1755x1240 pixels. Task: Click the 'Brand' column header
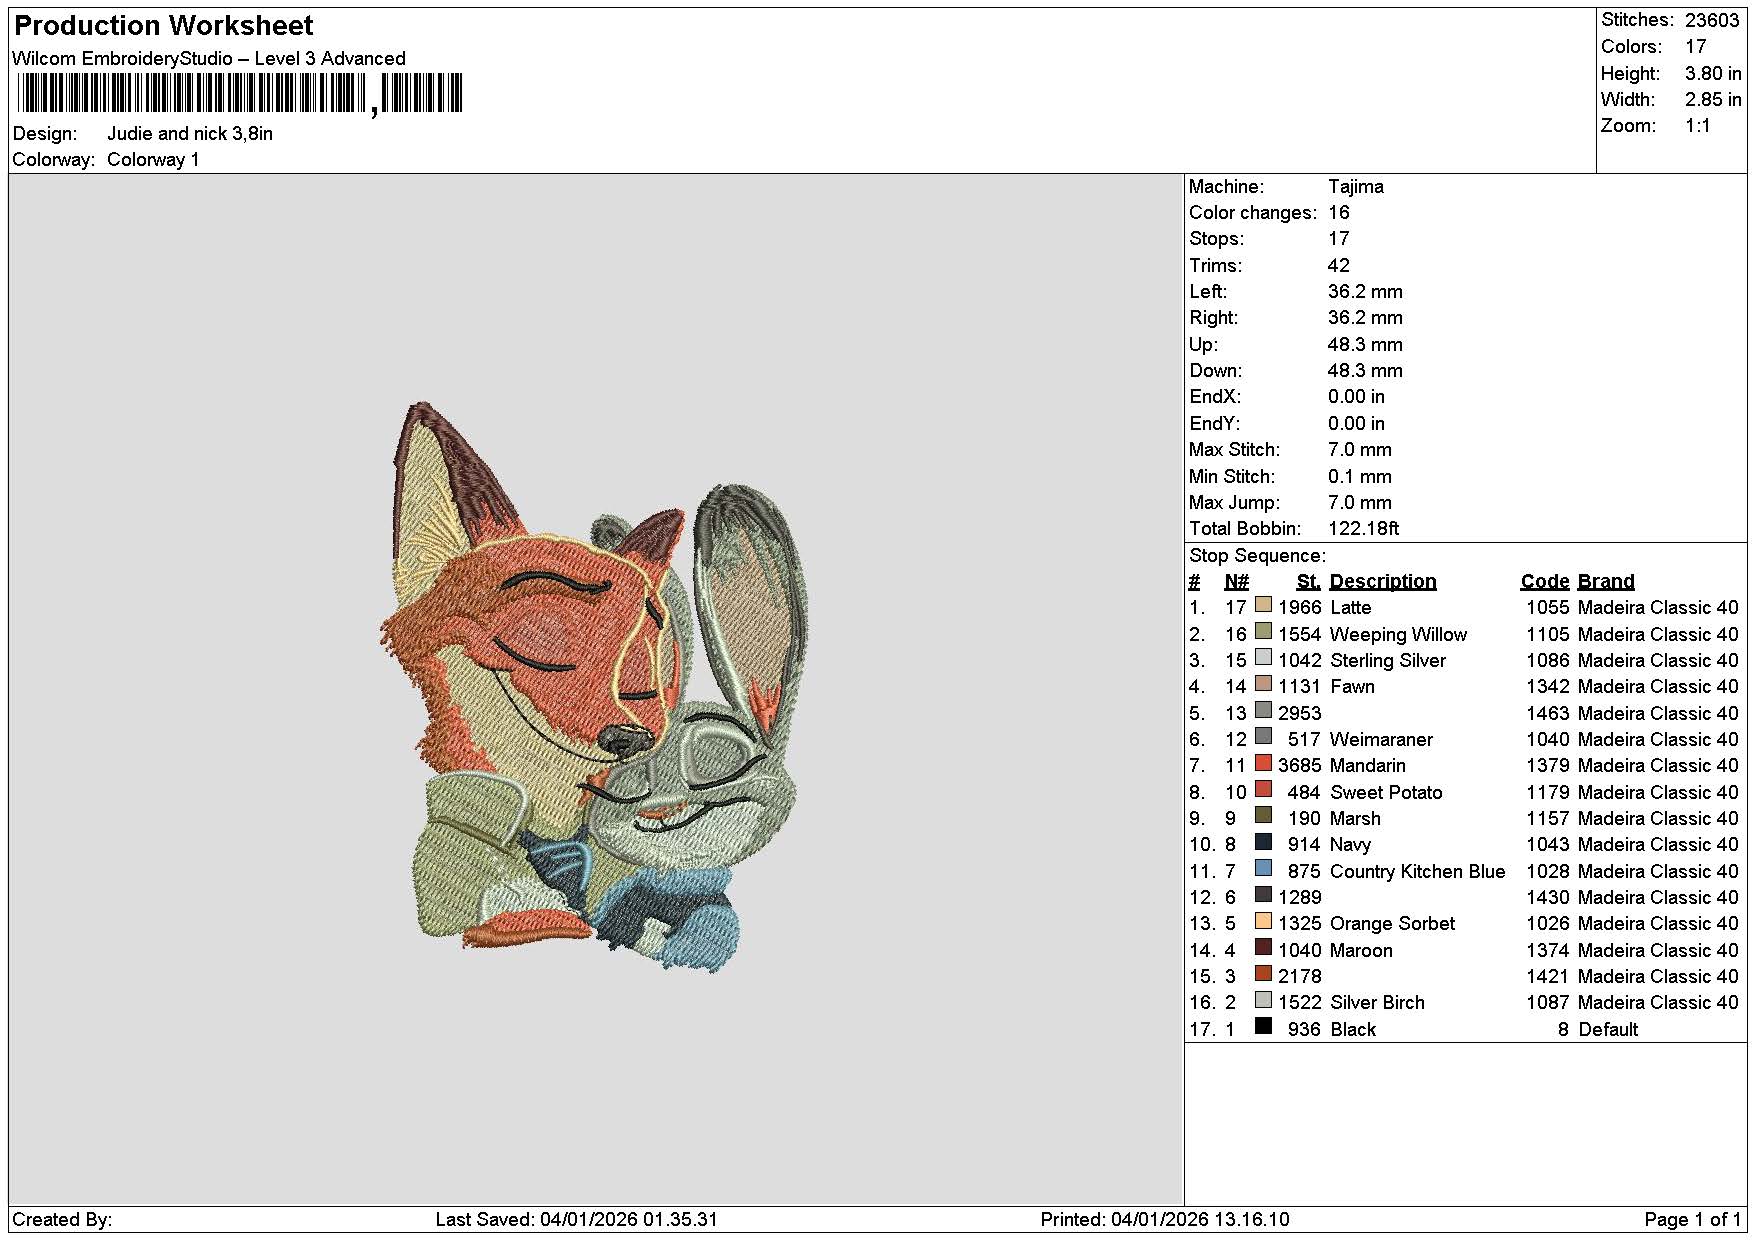pyautogui.click(x=1606, y=581)
